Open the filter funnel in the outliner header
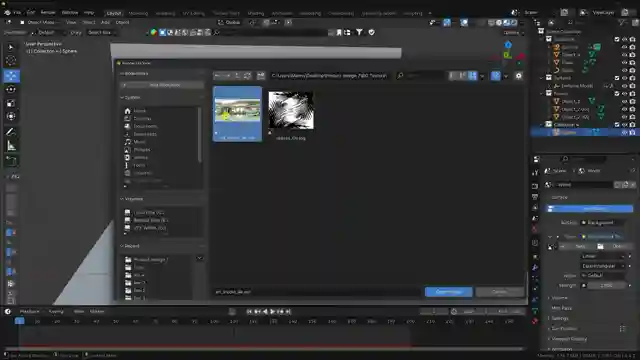Viewport: 640px width, 360px height. click(x=621, y=22)
